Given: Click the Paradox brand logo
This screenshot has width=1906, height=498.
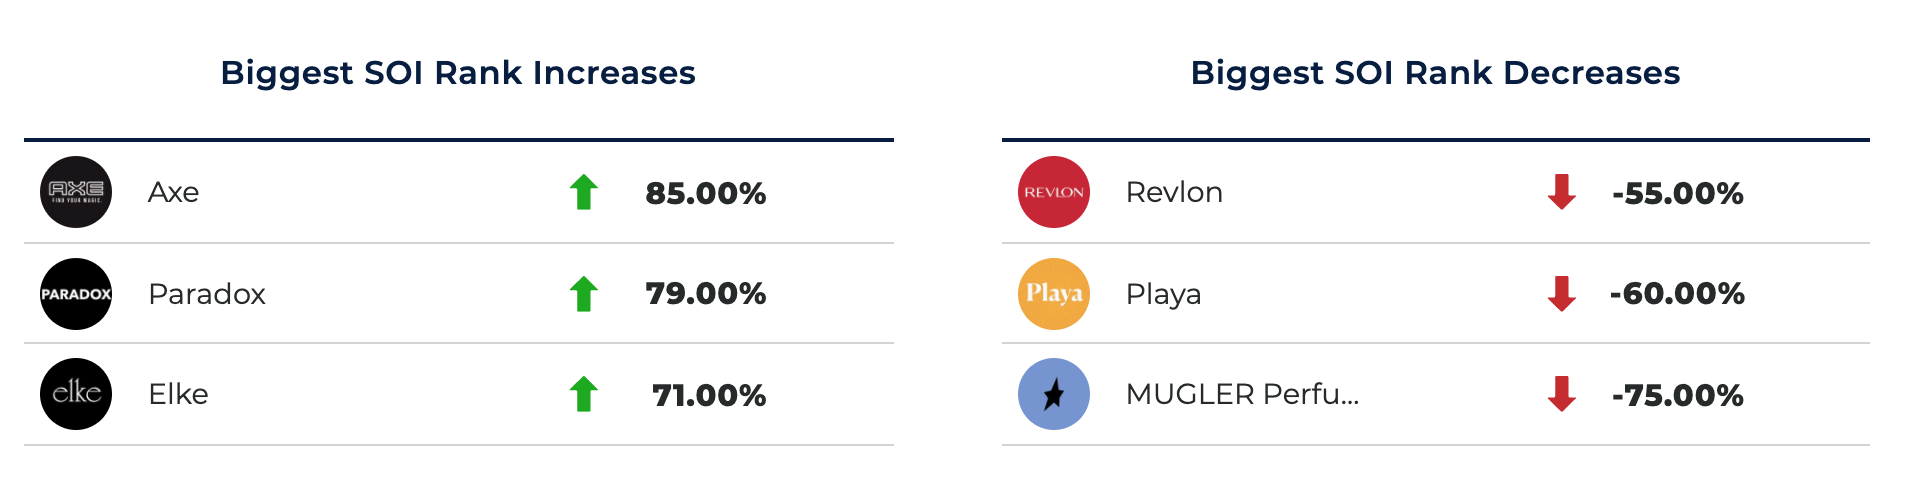Looking at the screenshot, I should point(76,294).
